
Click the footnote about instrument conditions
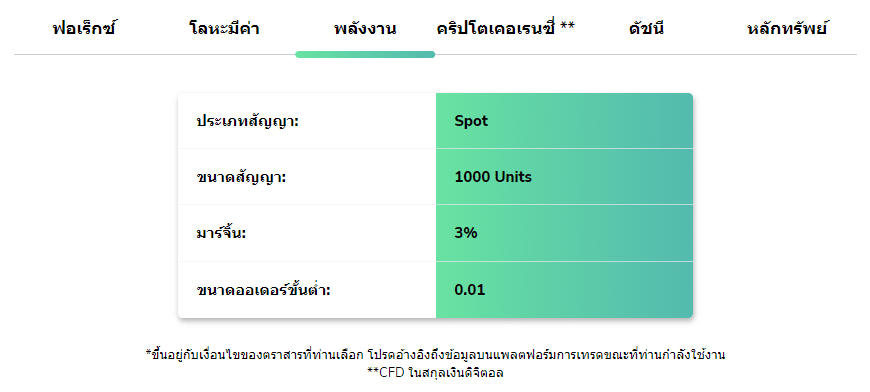(x=436, y=355)
